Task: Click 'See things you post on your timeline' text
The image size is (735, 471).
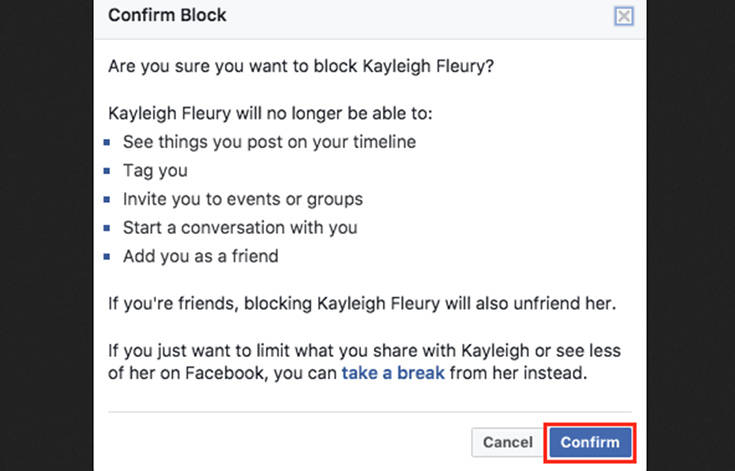Action: click(270, 142)
